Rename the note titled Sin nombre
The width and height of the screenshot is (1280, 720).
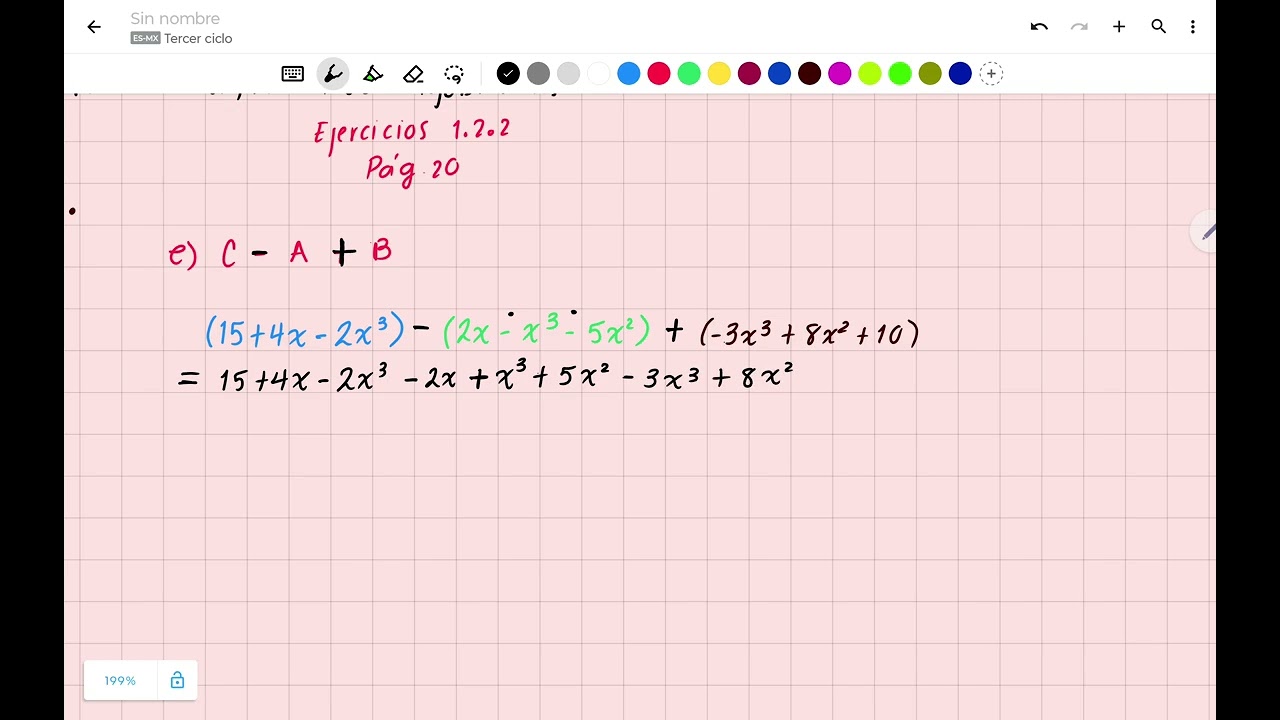tap(175, 18)
